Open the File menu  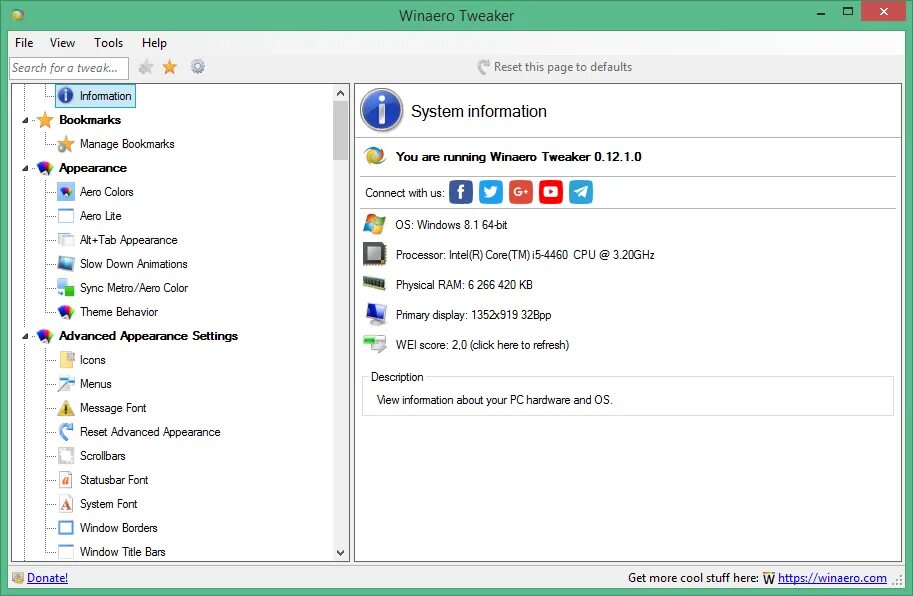(24, 42)
